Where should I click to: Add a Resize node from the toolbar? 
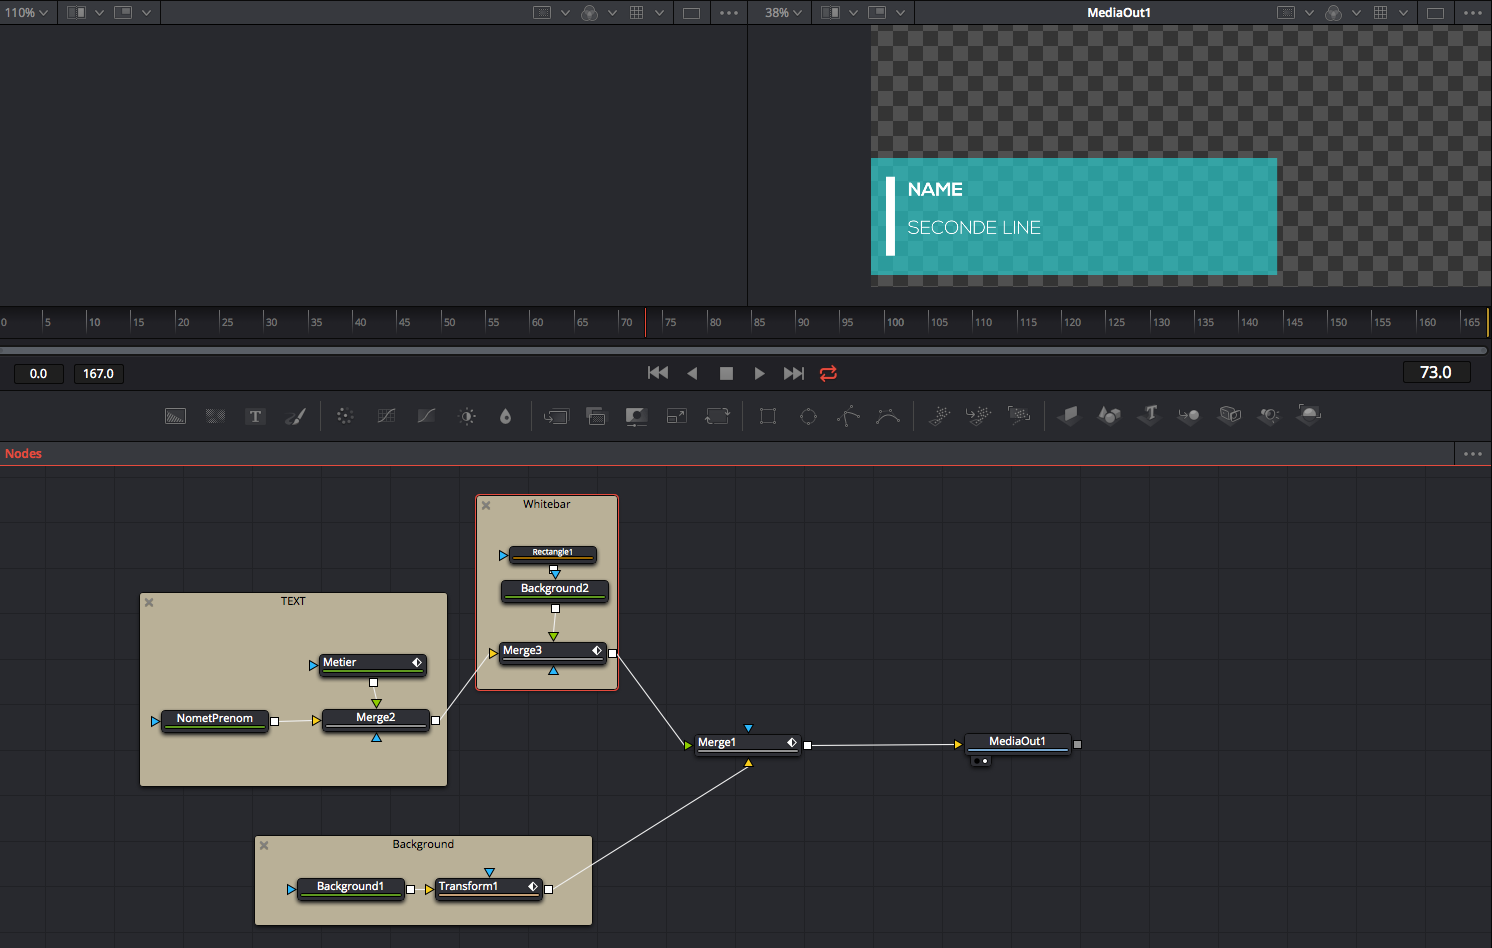pyautogui.click(x=677, y=416)
